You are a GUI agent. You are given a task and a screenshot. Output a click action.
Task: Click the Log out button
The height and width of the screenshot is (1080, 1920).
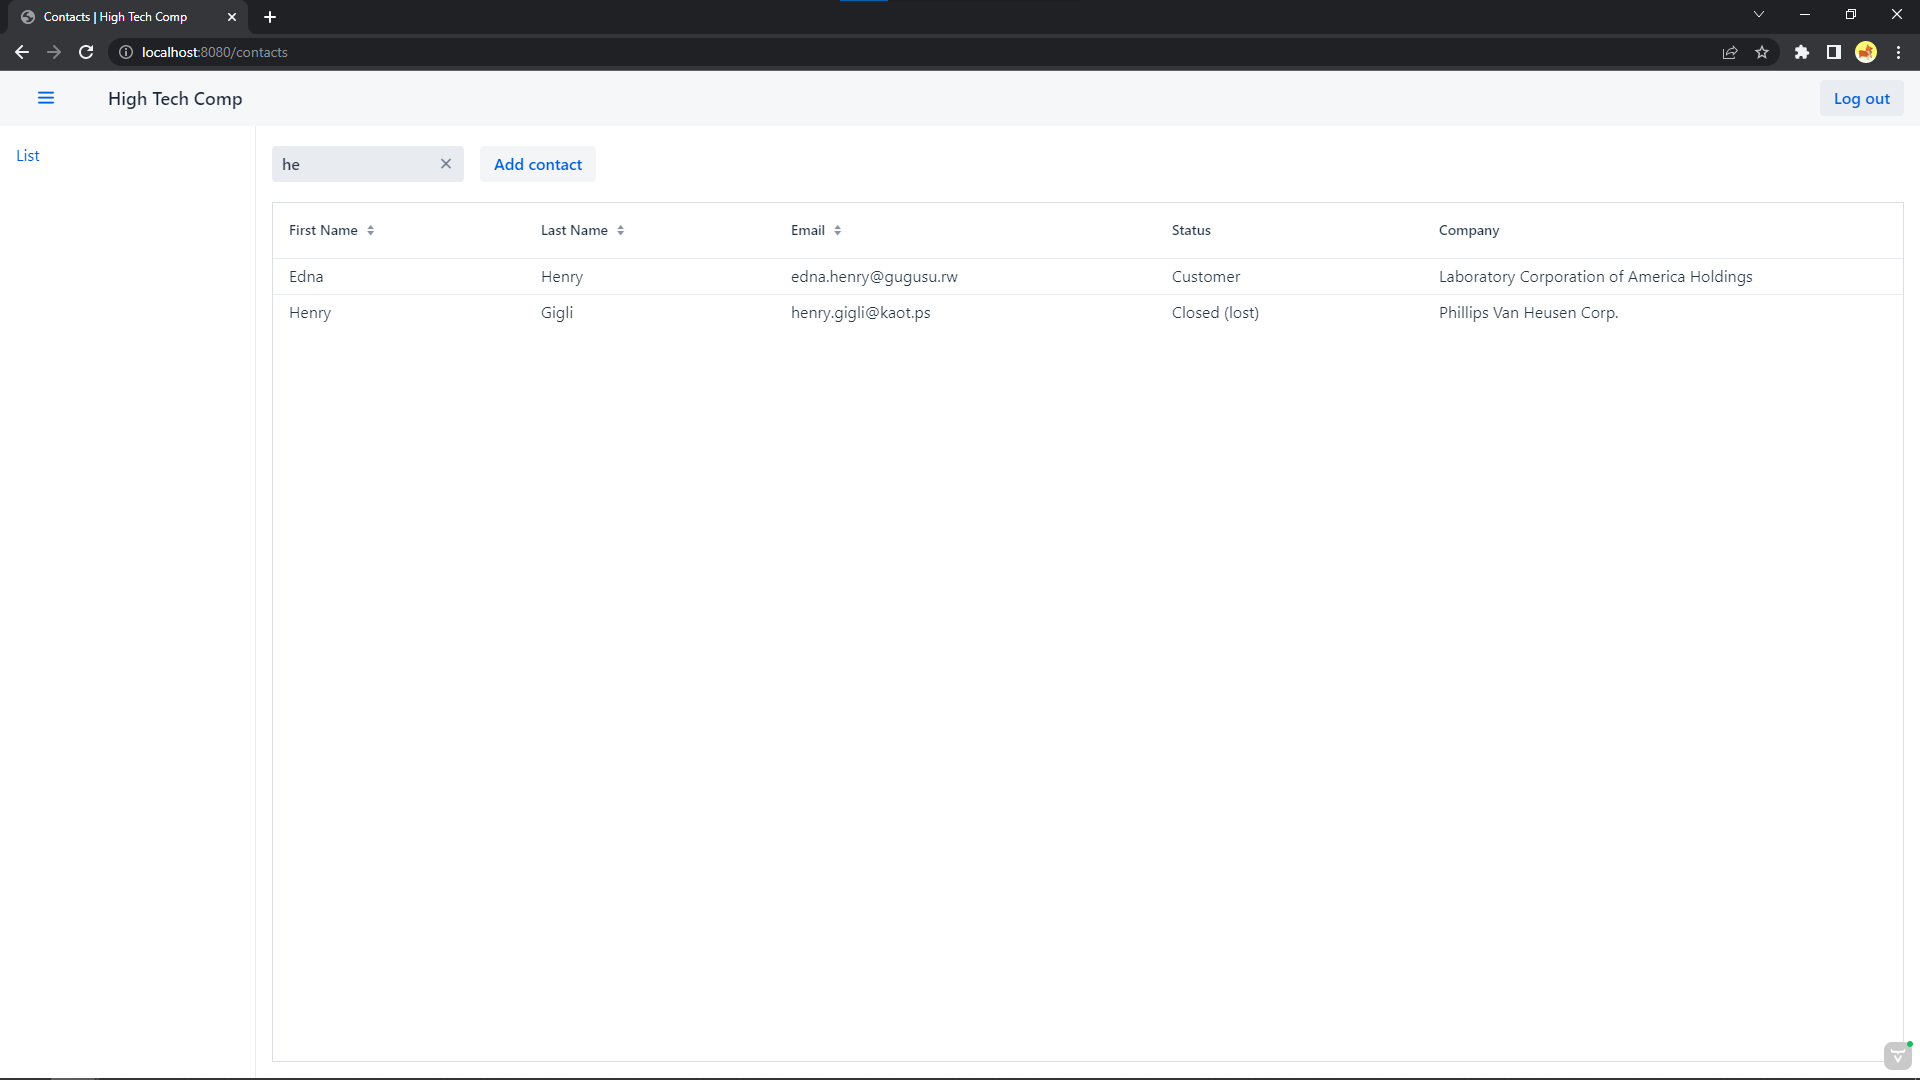pyautogui.click(x=1861, y=98)
